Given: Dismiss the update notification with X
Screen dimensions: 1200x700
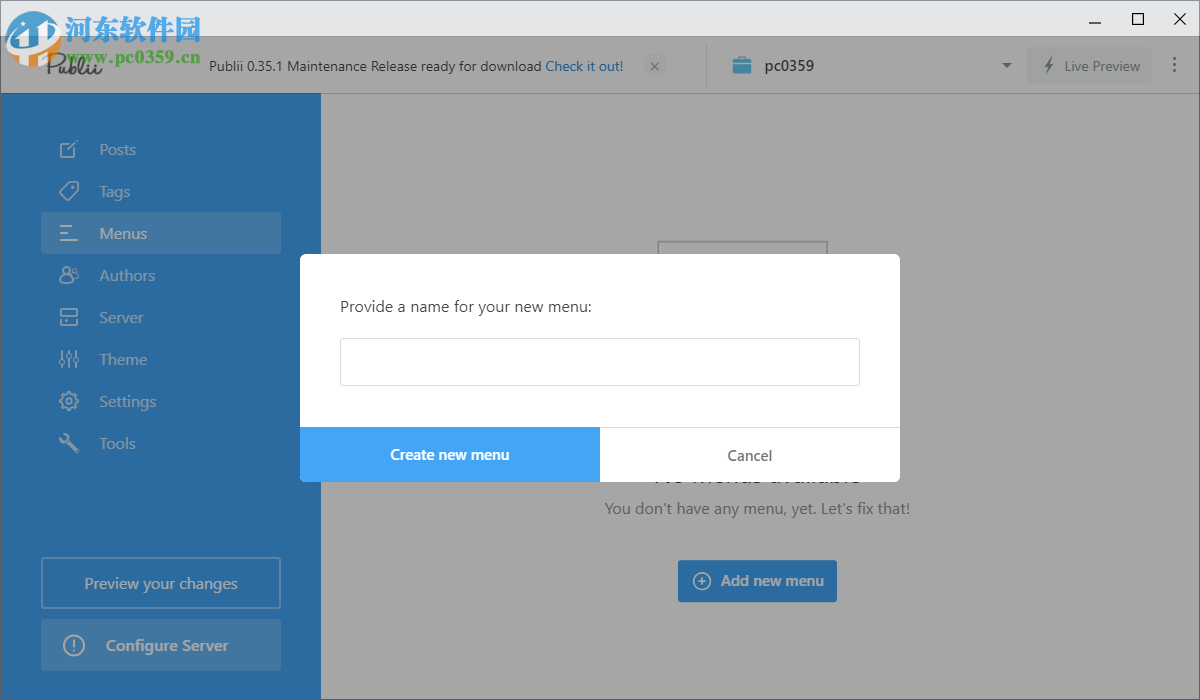Looking at the screenshot, I should coord(654,66).
